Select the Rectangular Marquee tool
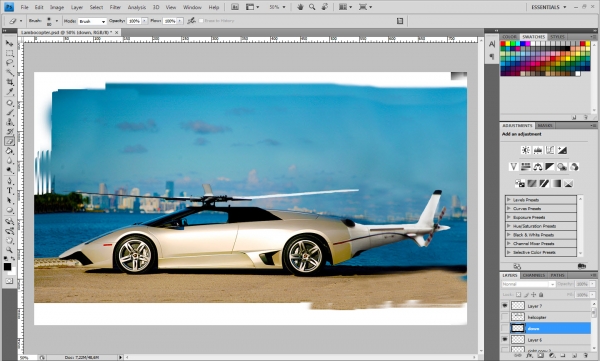600x361 pixels. point(9,53)
